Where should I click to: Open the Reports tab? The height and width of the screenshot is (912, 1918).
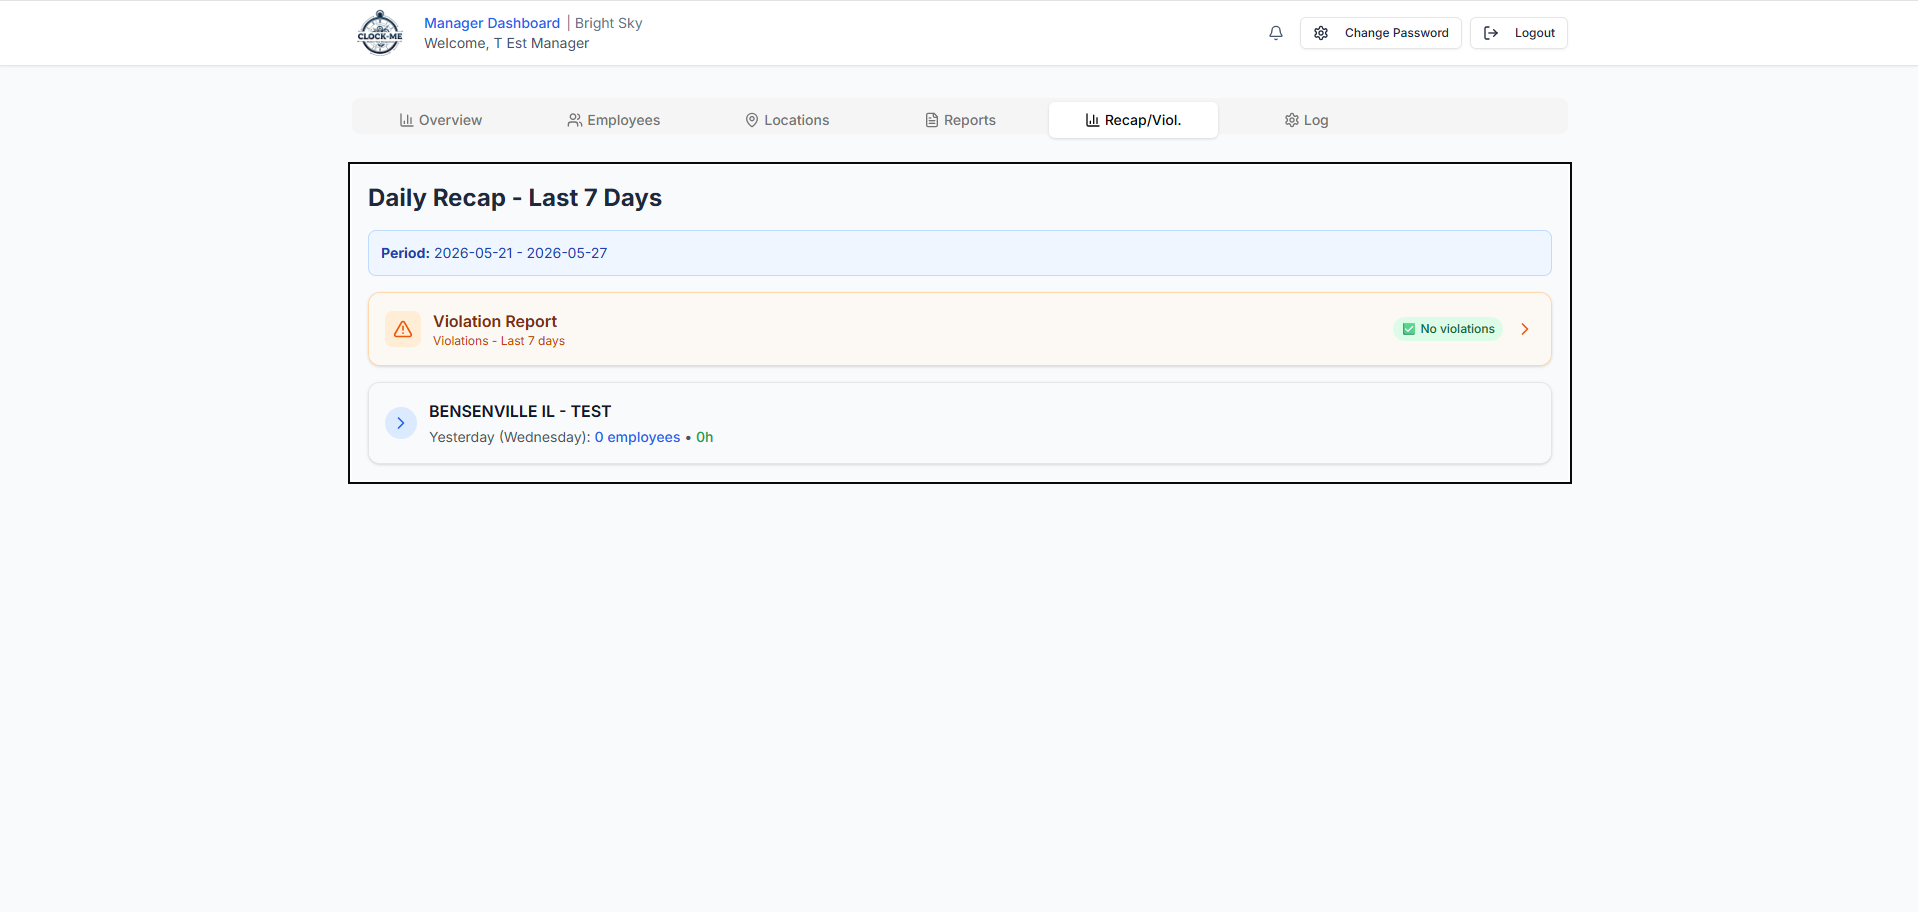coord(960,120)
